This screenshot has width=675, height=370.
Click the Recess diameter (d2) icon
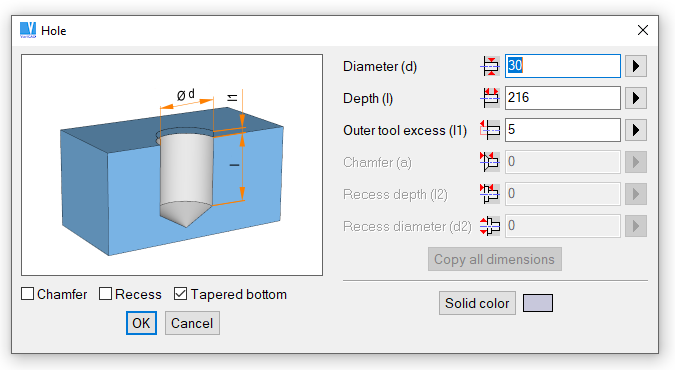pos(490,226)
